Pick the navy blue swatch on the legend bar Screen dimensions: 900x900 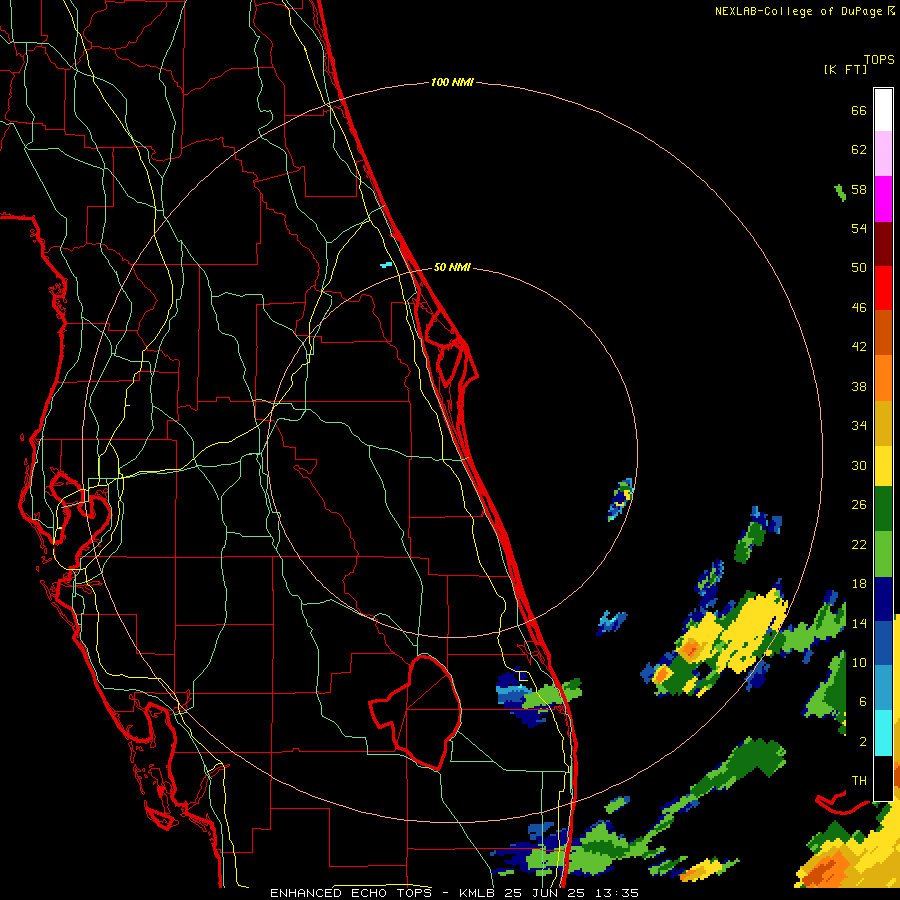click(x=883, y=599)
